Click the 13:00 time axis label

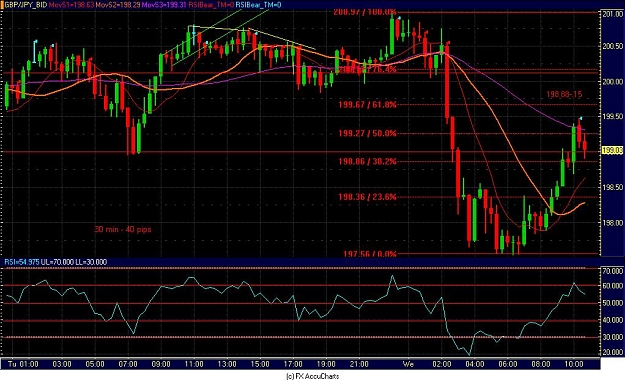coord(227,364)
